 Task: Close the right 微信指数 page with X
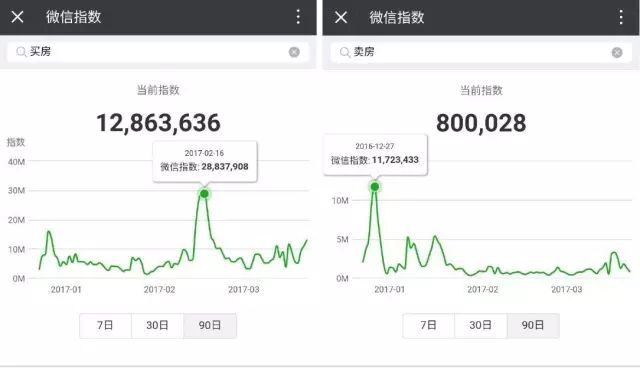tap(341, 17)
